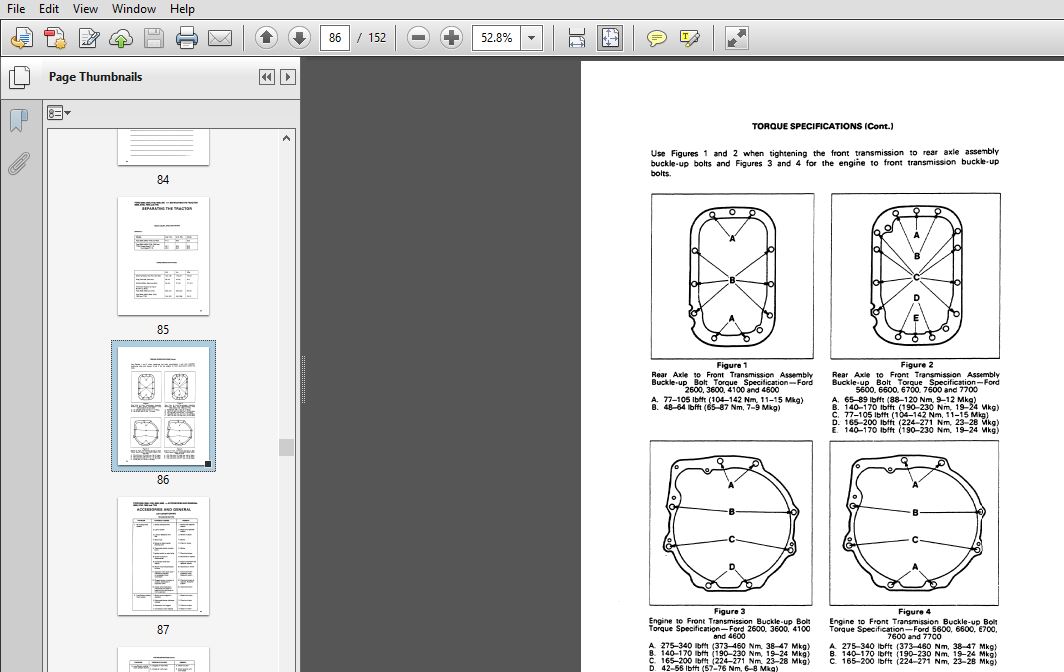Open the Bookmarks panel icon
The image size is (1064, 672).
coord(19,121)
